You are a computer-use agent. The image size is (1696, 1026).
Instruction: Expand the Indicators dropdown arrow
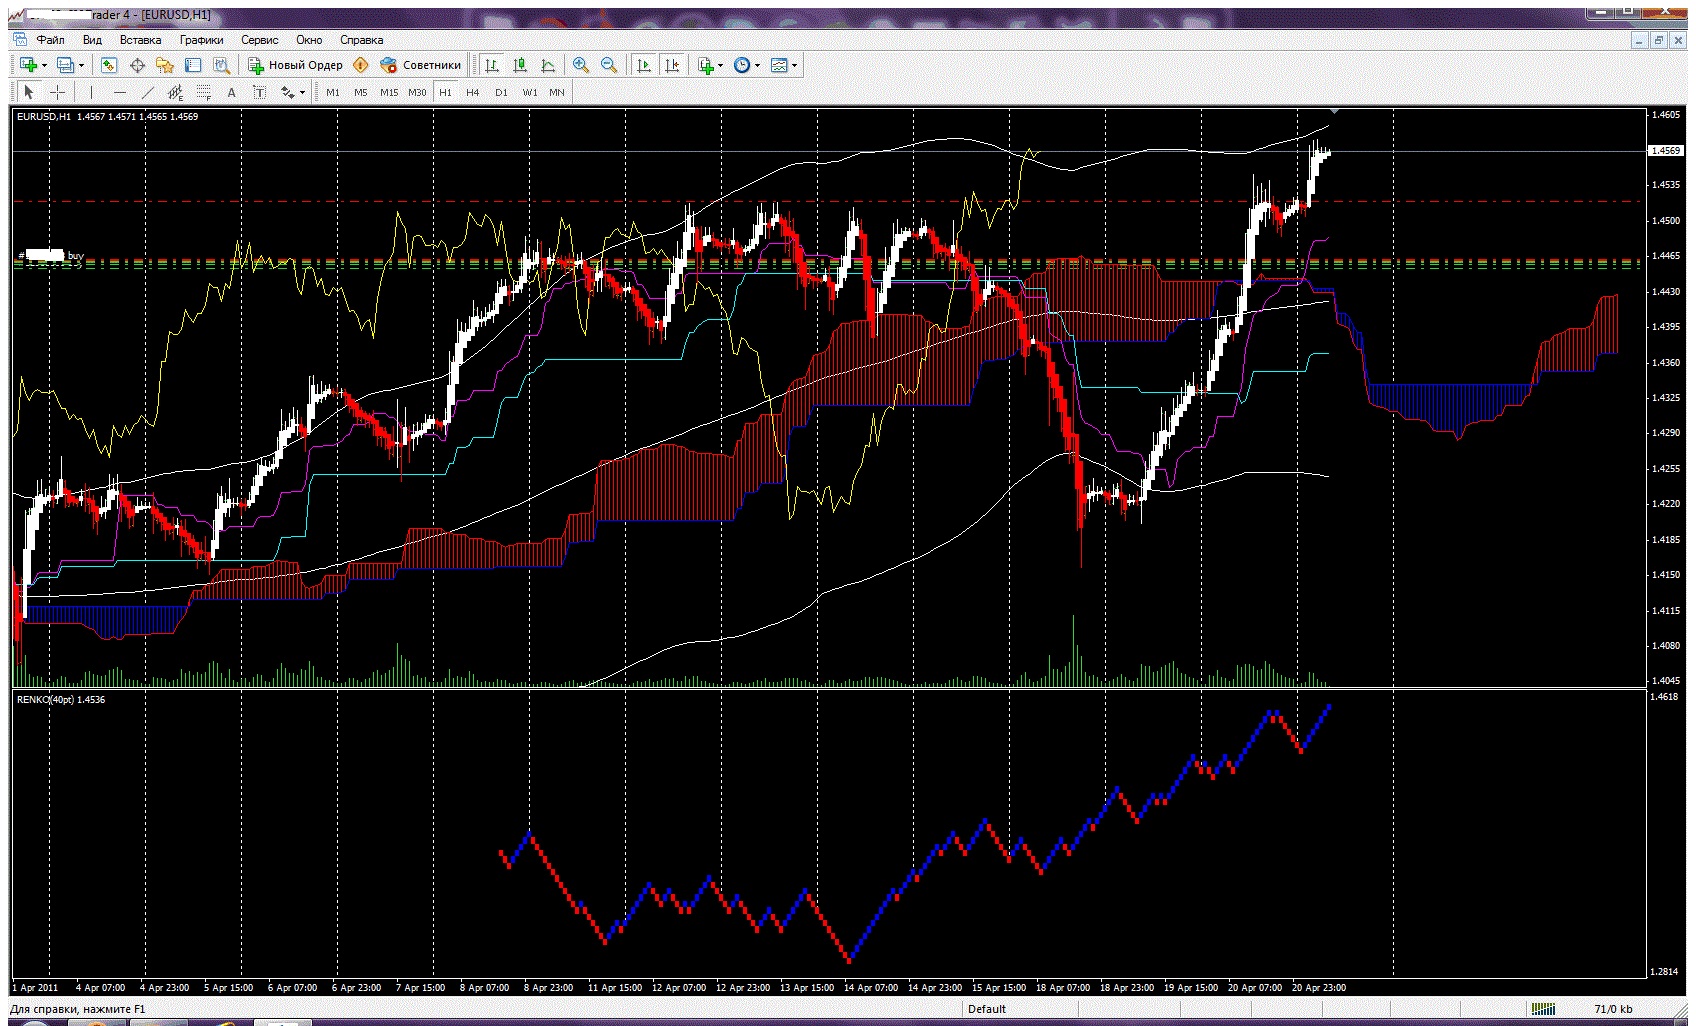pyautogui.click(x=720, y=66)
